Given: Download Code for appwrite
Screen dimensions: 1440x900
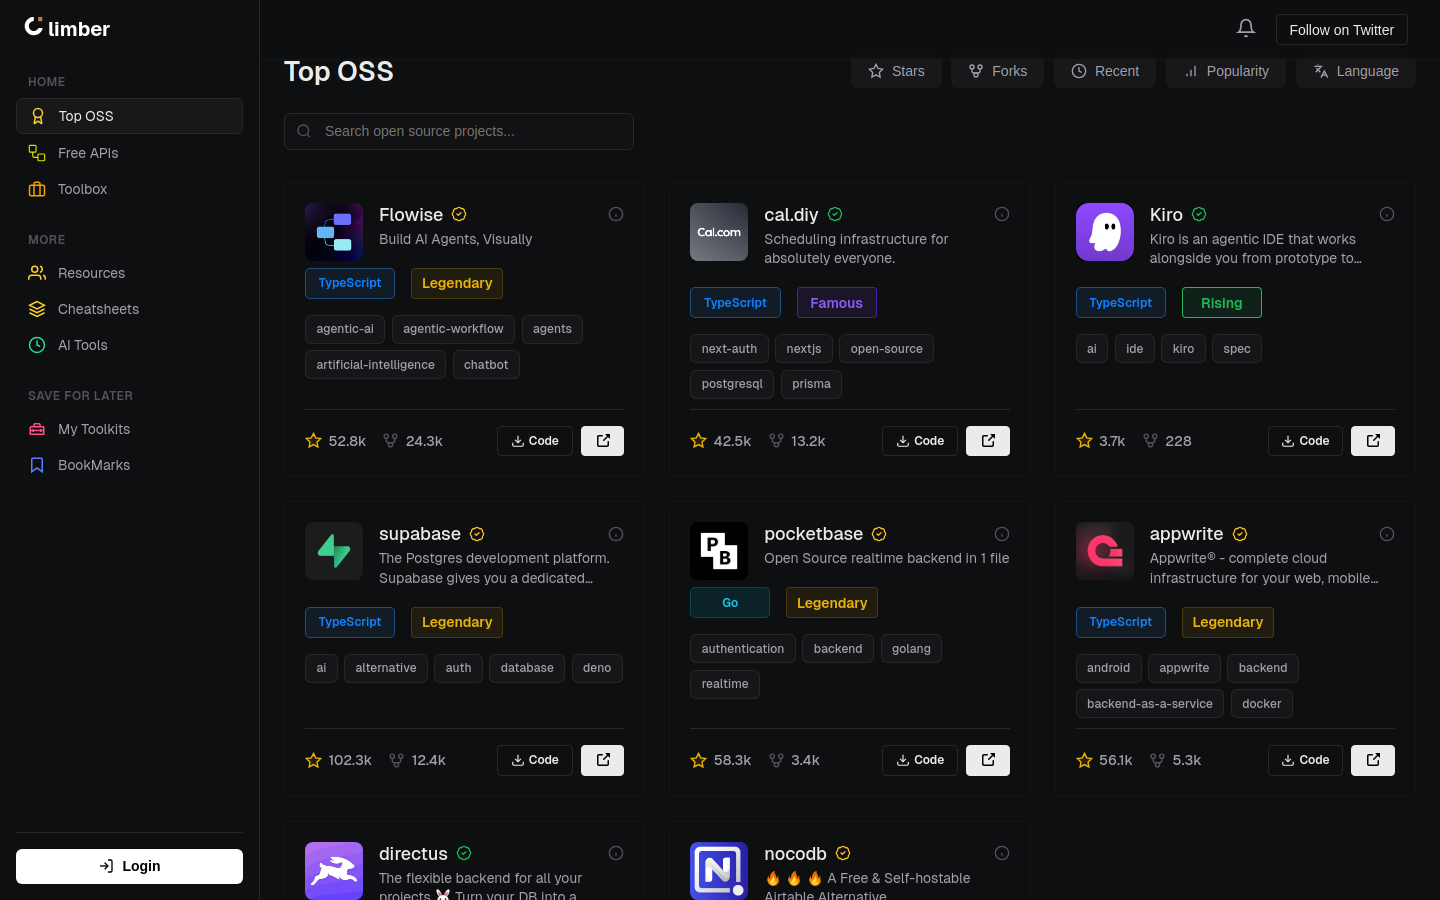Looking at the screenshot, I should click(x=1305, y=760).
